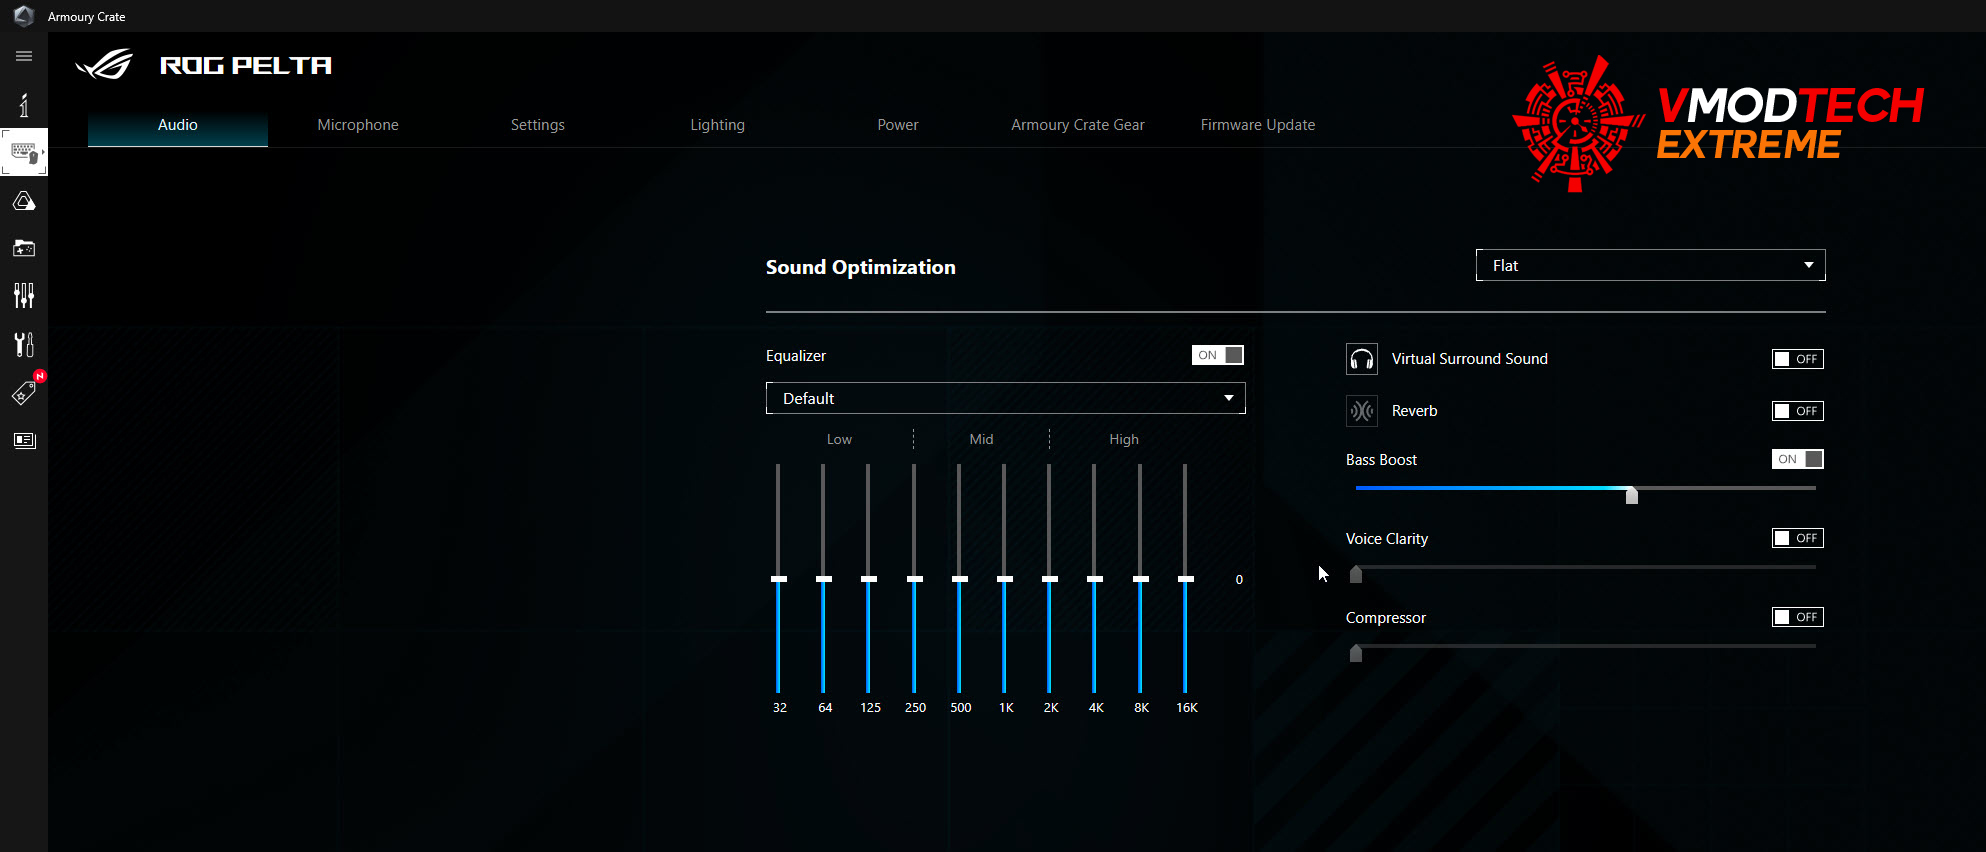Click the Virtual Surround Sound headphone icon
The width and height of the screenshot is (1986, 852).
point(1362,359)
